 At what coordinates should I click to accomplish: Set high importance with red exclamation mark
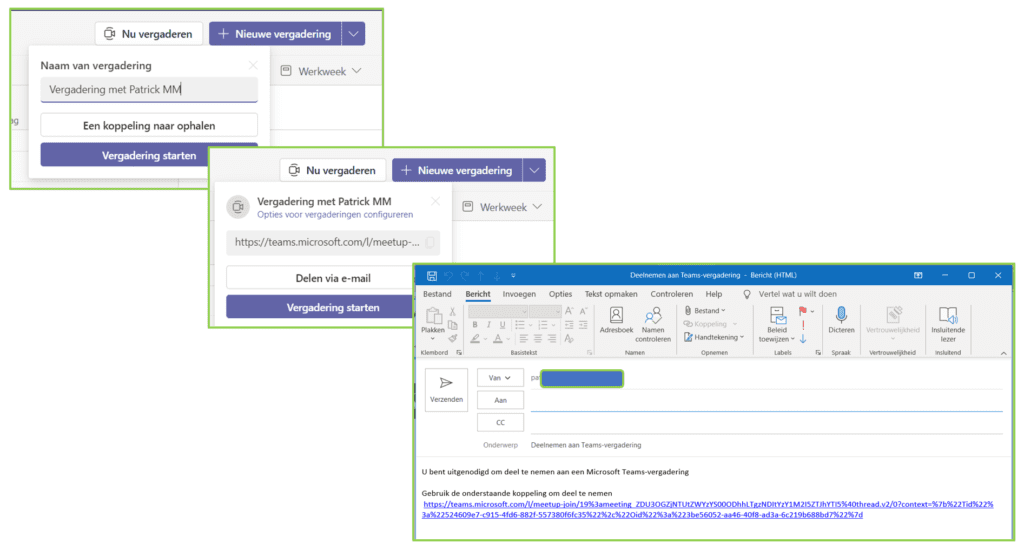[803, 325]
